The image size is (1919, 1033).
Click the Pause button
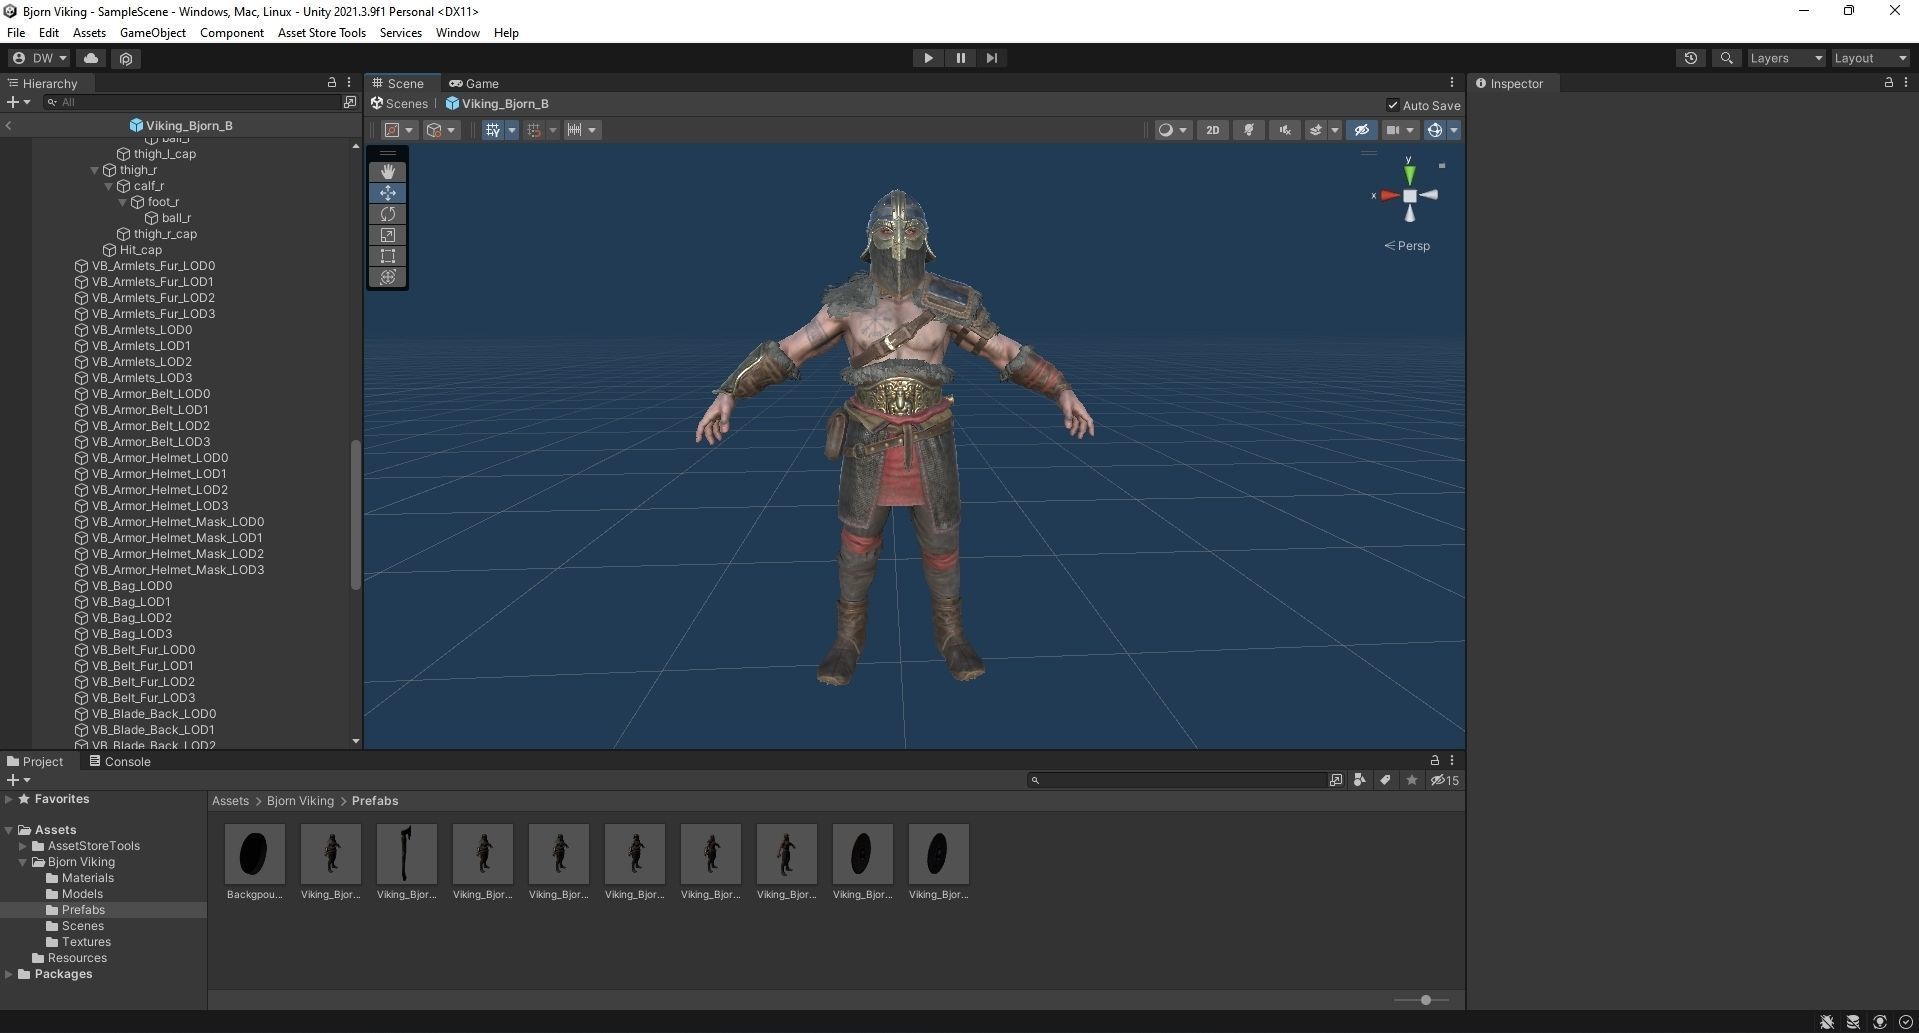click(960, 58)
